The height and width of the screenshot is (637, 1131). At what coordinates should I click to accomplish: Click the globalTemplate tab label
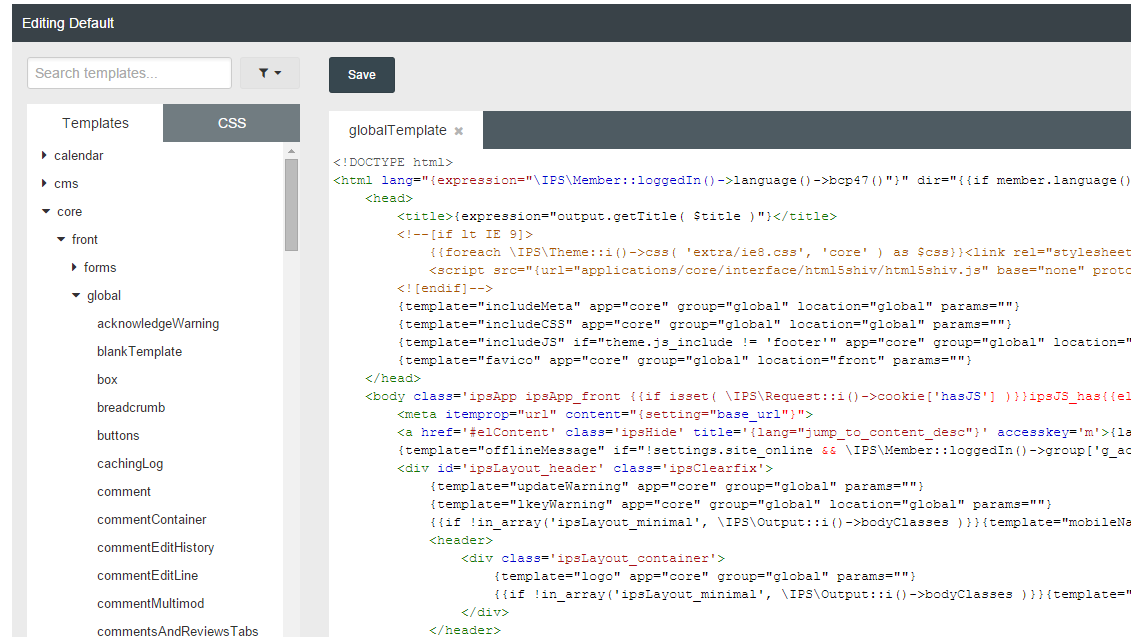(x=398, y=130)
